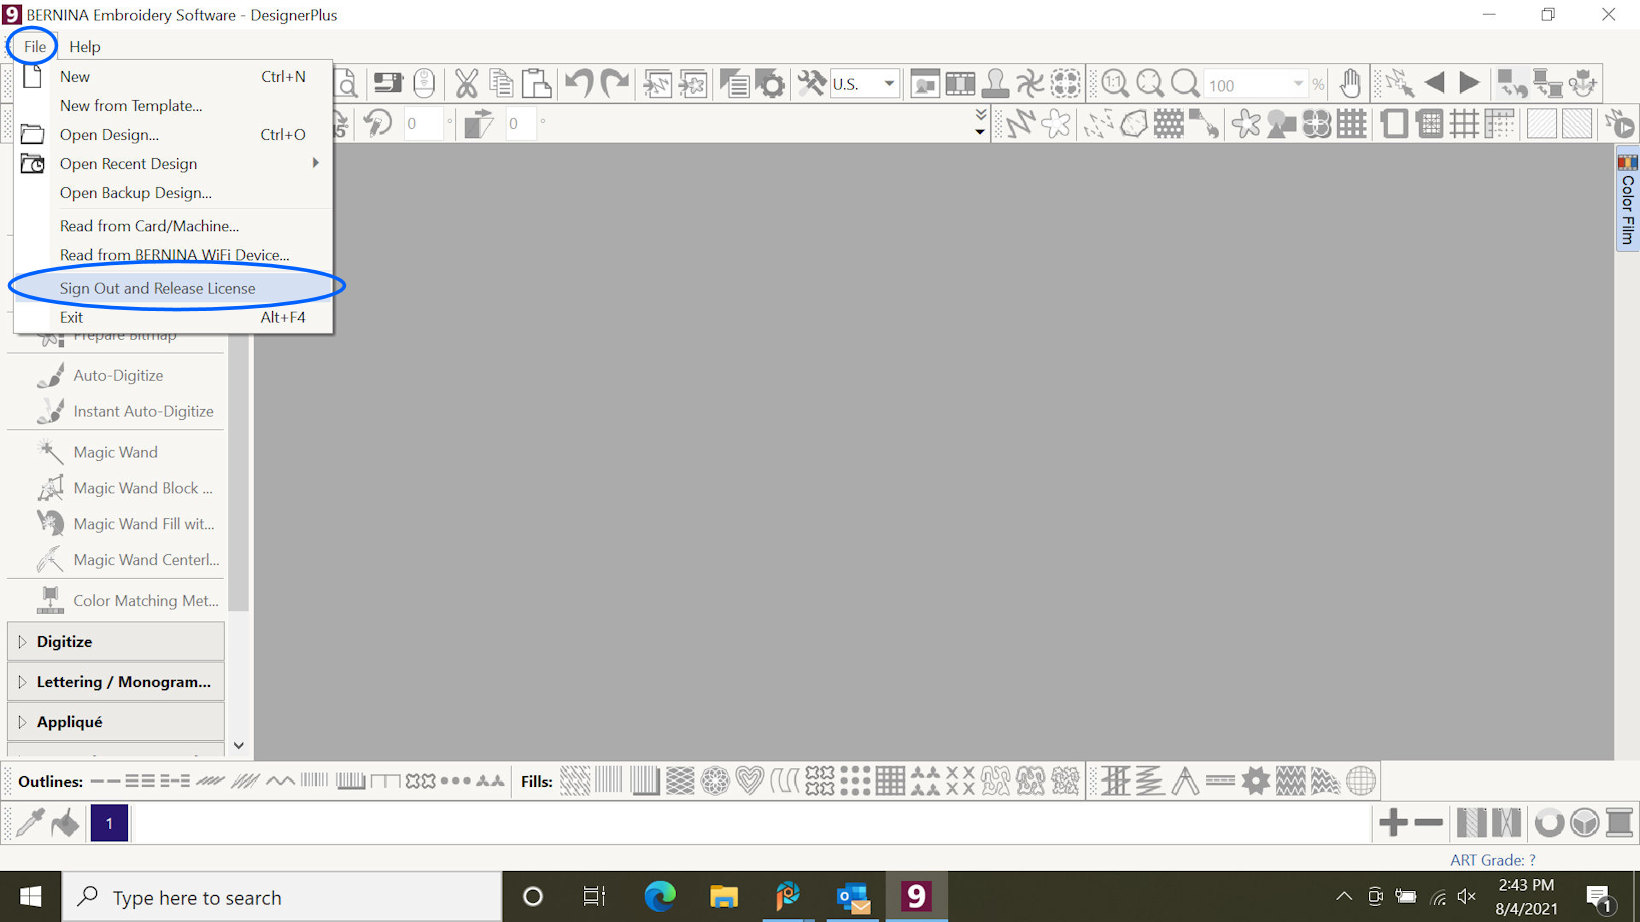Click the color picker eyedropper icon

click(x=30, y=822)
